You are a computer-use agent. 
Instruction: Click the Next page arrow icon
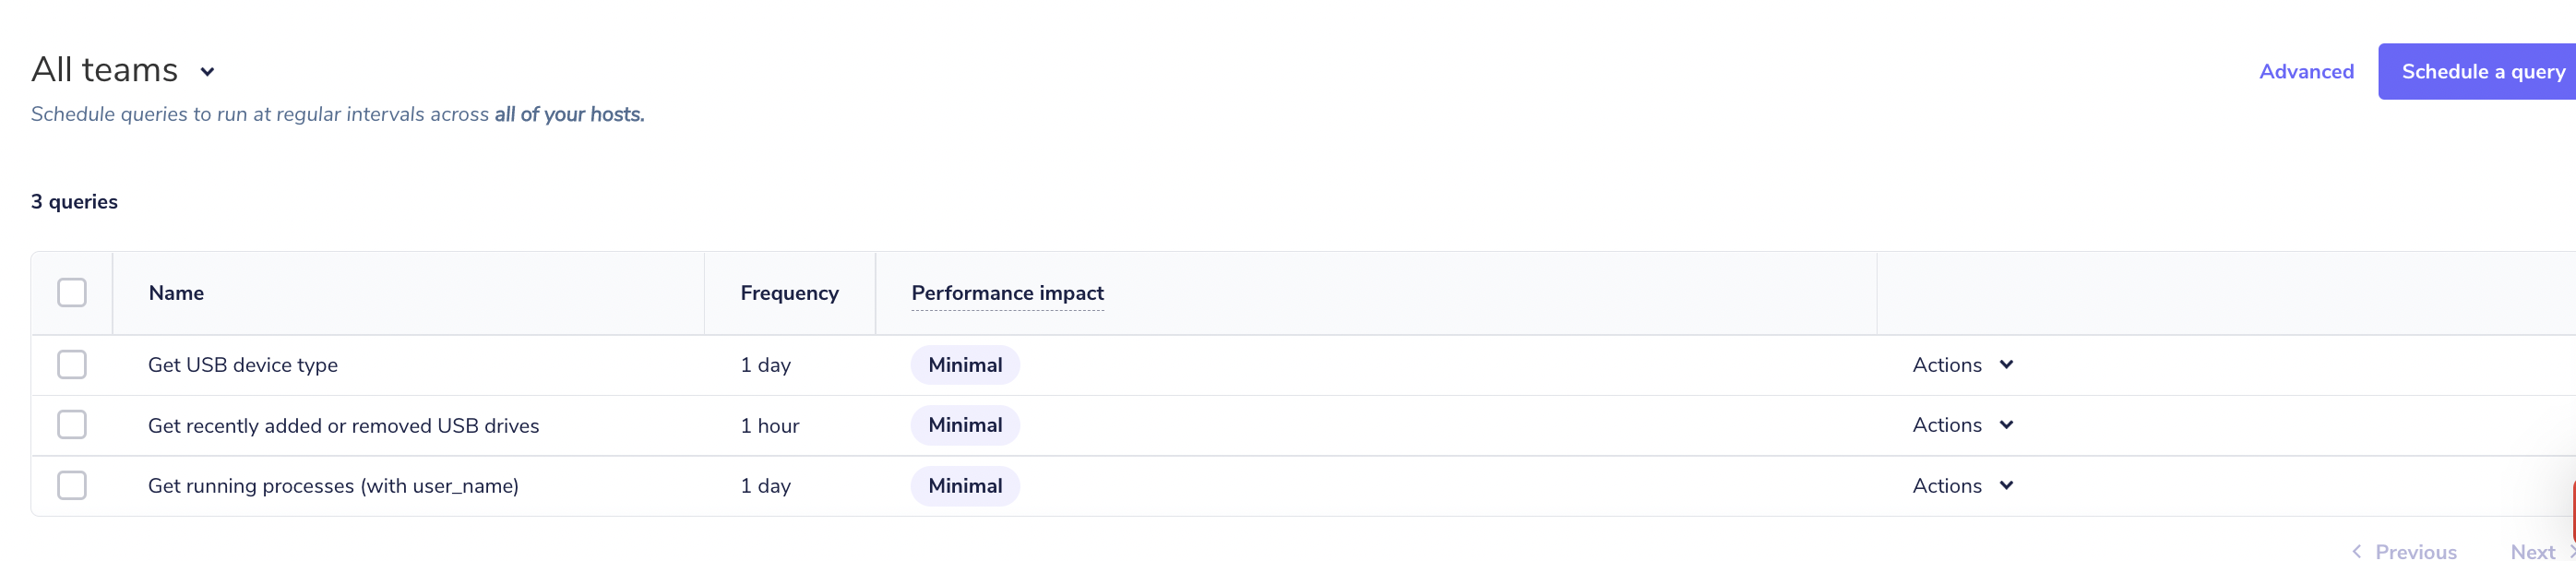click(2571, 551)
